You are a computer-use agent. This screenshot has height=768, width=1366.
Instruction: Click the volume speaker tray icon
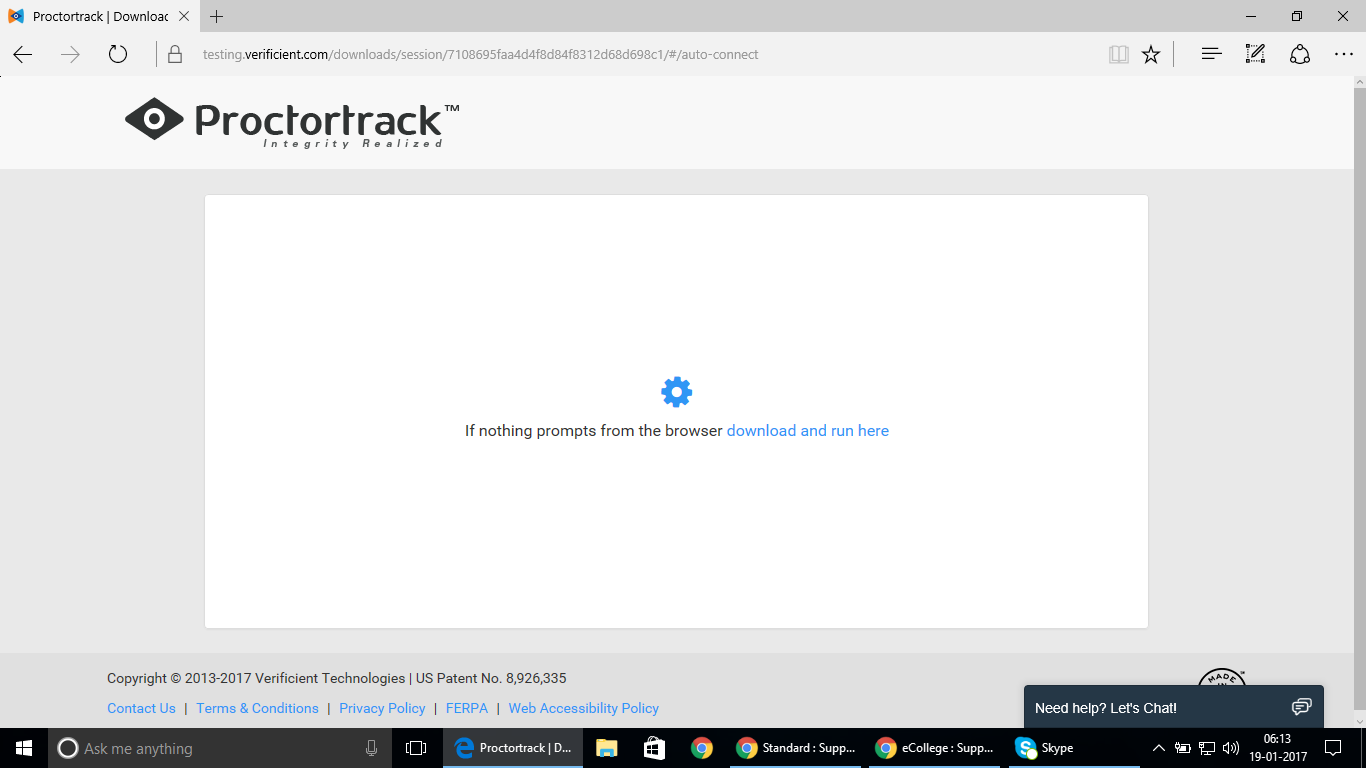coord(1231,748)
